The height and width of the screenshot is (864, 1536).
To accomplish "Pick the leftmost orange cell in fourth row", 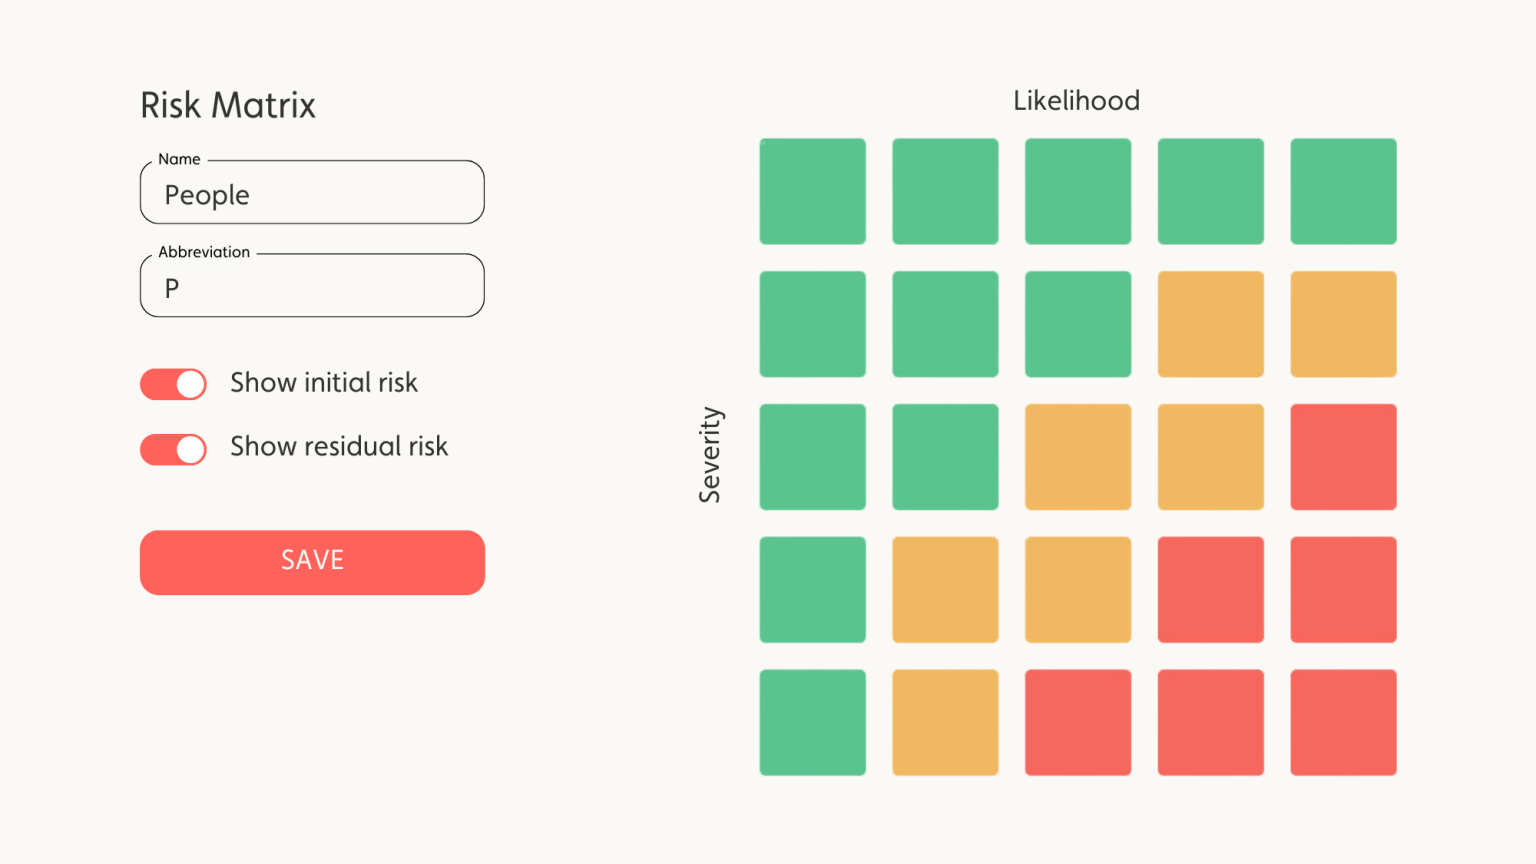I will (945, 589).
